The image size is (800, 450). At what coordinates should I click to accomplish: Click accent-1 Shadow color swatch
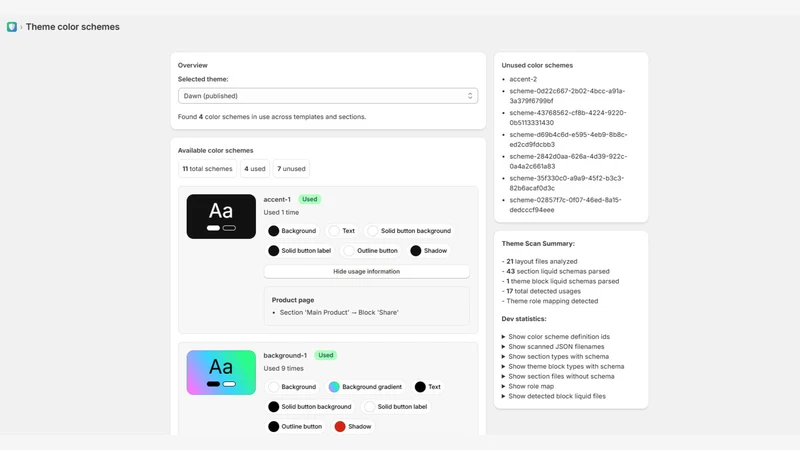(416, 251)
